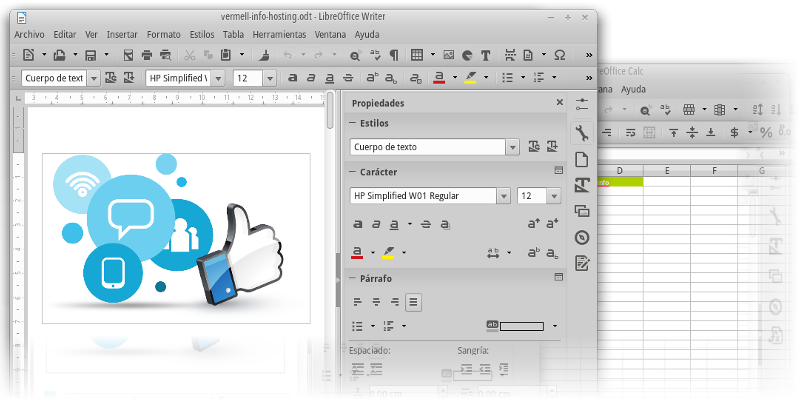Open Gallery deck icon in sidebar
800x400 pixels.
point(582,211)
